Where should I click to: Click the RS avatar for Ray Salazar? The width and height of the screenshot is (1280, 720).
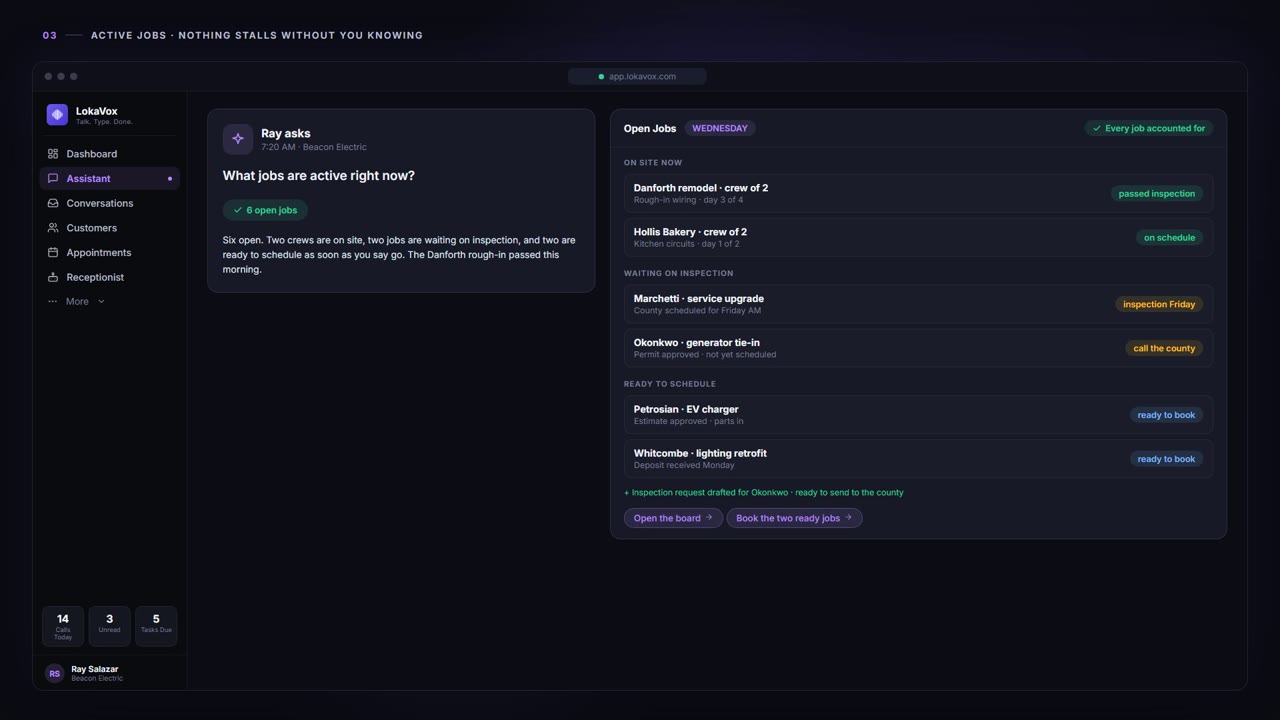pyautogui.click(x=55, y=673)
